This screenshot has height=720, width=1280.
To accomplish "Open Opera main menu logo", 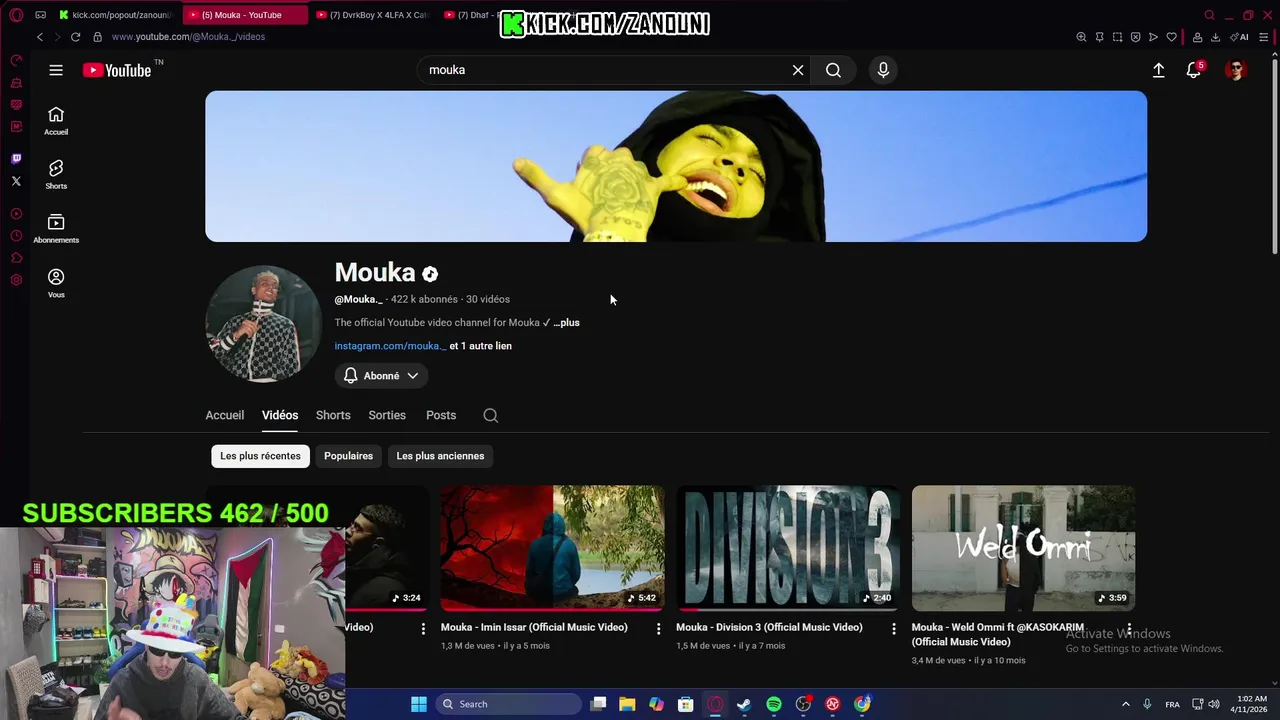I will (x=16, y=15).
